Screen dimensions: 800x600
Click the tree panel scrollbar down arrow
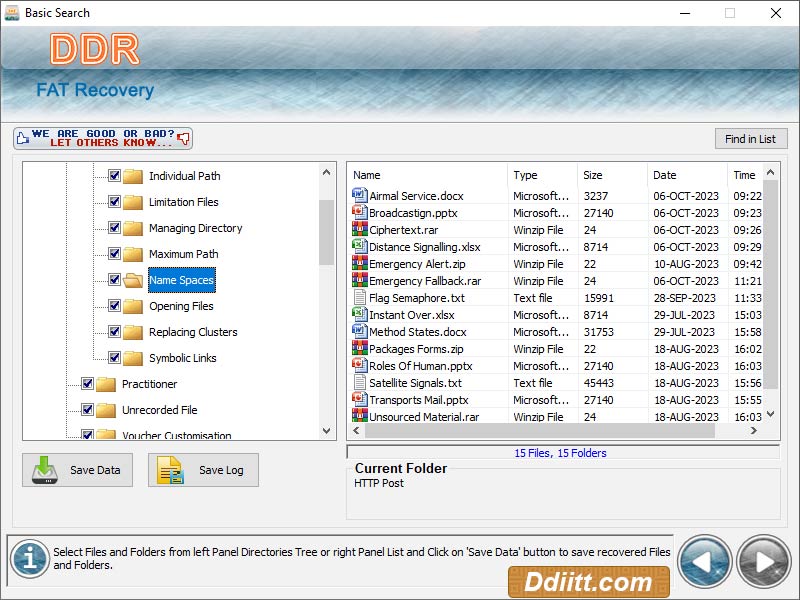327,432
